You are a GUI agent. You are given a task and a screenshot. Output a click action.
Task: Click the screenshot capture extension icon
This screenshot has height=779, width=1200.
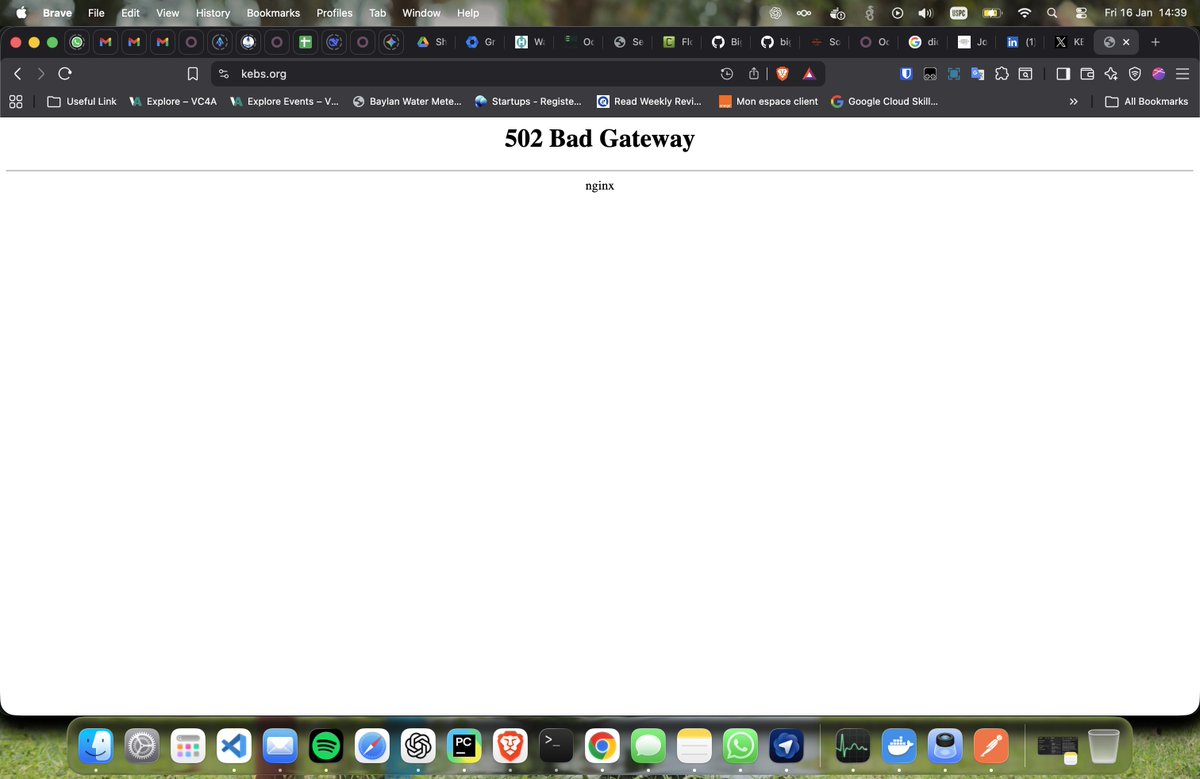[x=953, y=73]
